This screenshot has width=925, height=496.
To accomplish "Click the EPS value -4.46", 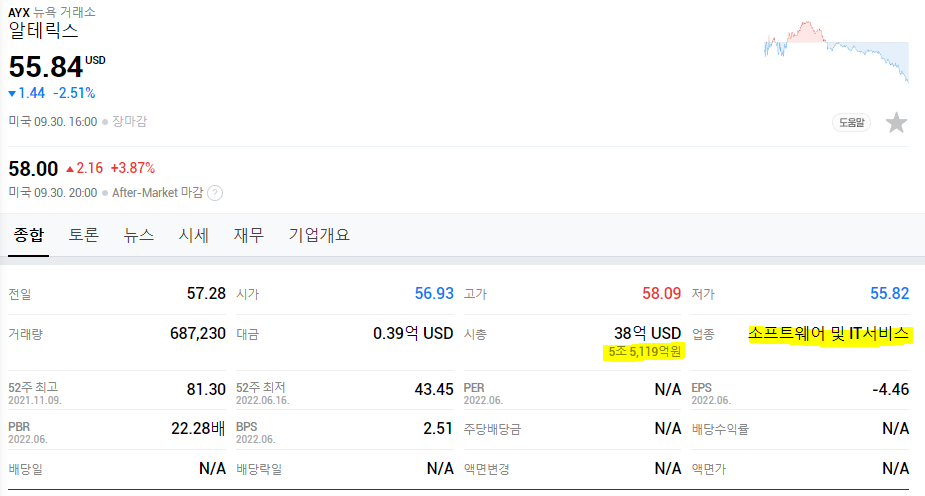I will [891, 389].
